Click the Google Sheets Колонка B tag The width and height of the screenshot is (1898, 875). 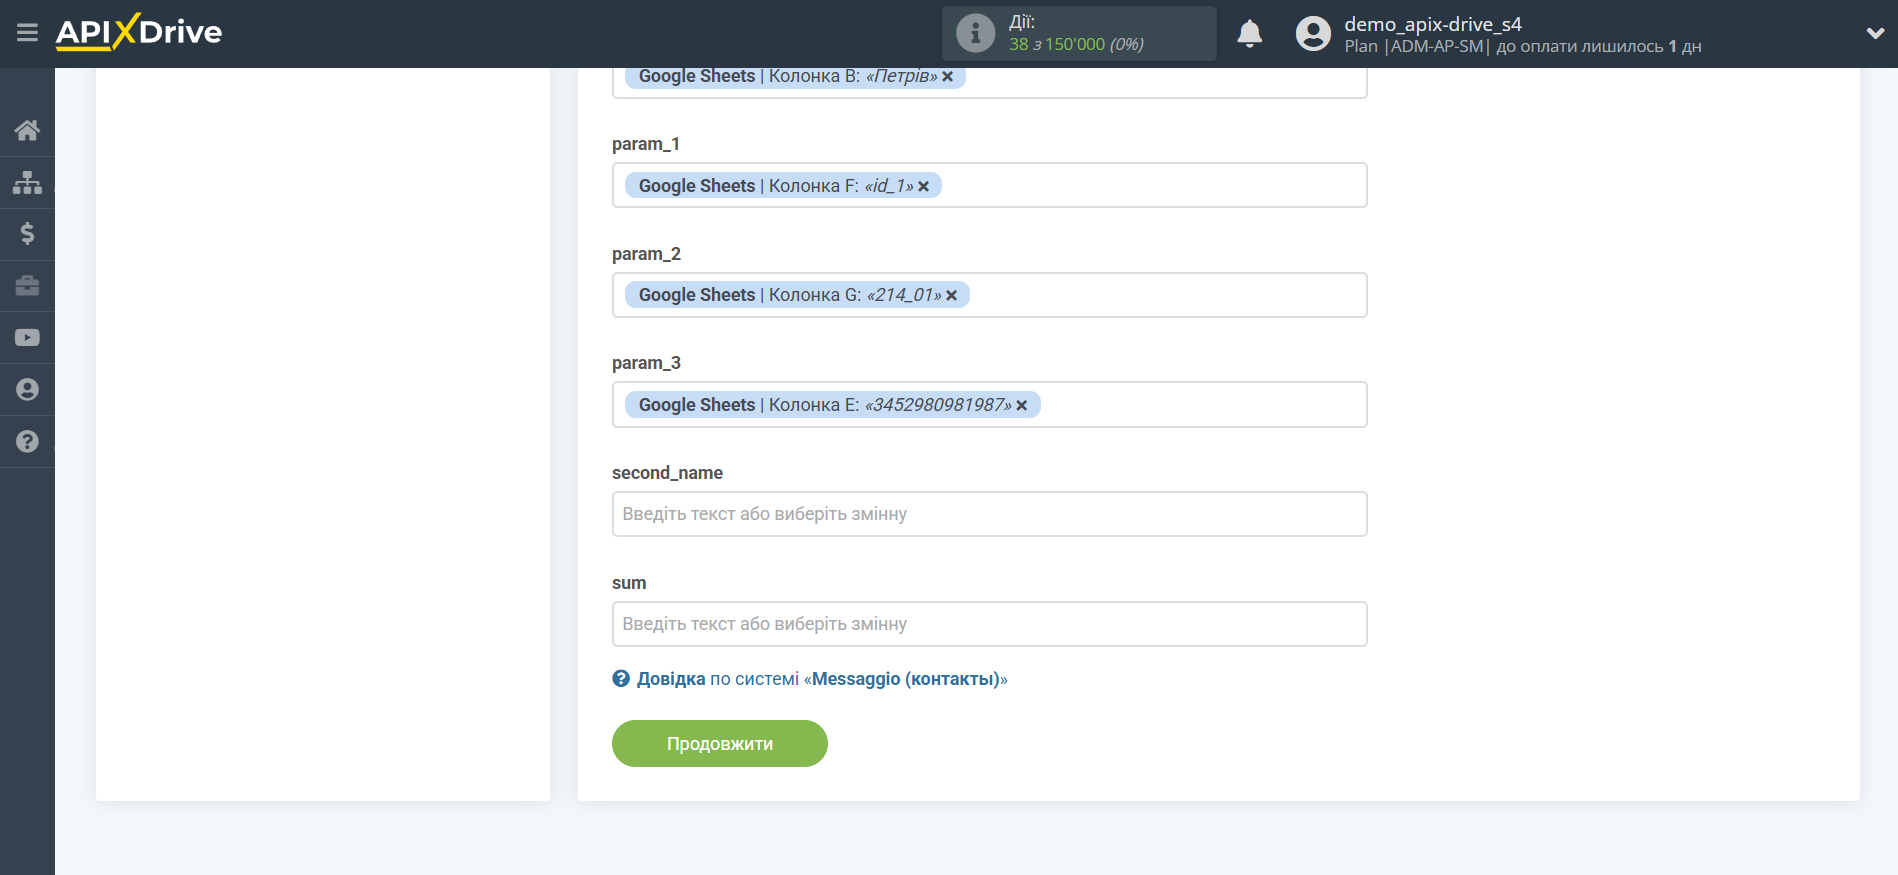(795, 77)
